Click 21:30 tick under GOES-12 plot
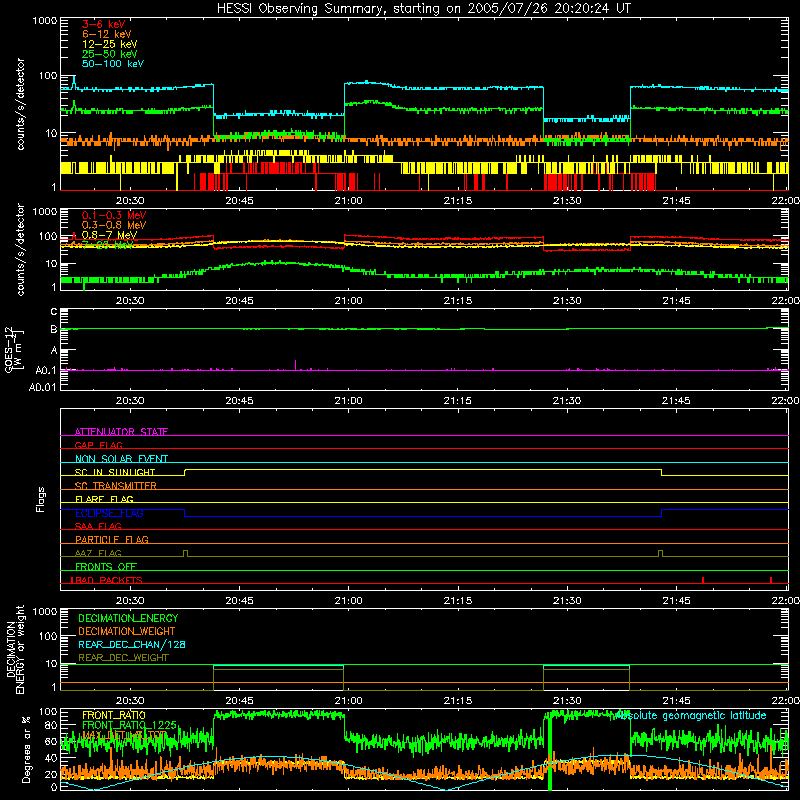Screen dimensions: 800x800 pyautogui.click(x=567, y=401)
